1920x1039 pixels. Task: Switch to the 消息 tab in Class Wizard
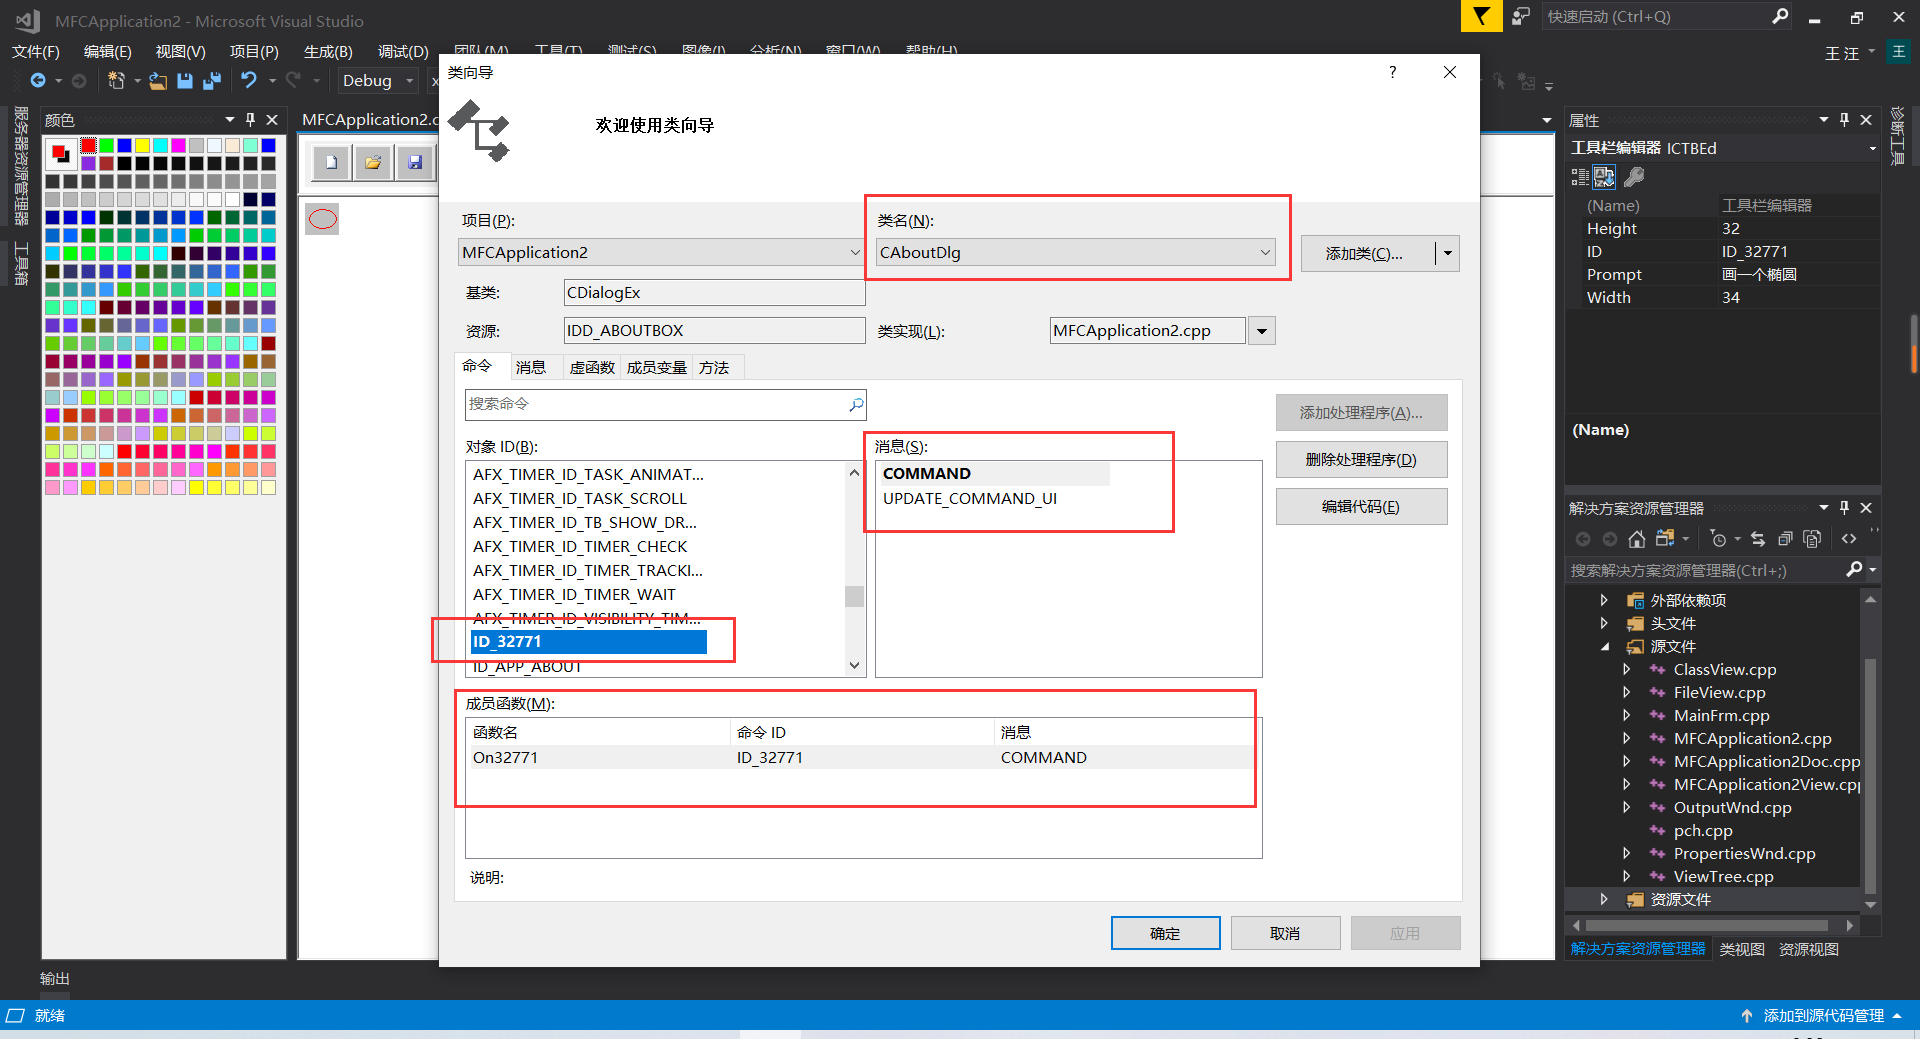pyautogui.click(x=531, y=367)
